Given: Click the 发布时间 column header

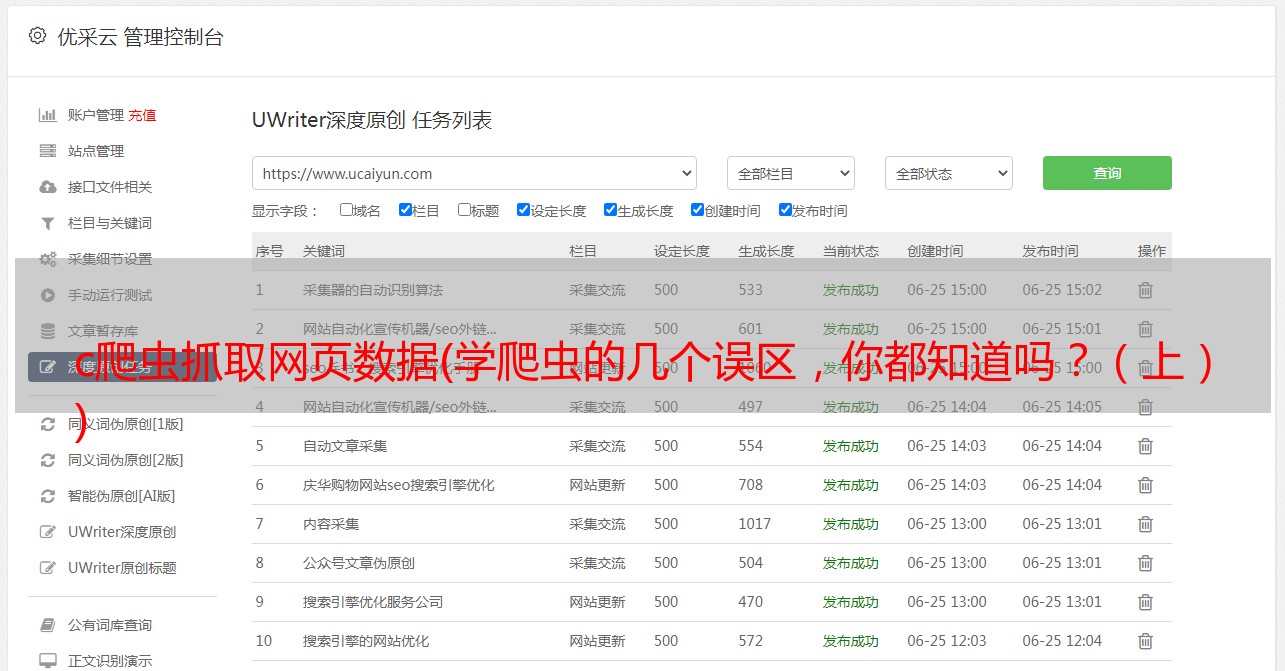Looking at the screenshot, I should click(x=1050, y=251).
